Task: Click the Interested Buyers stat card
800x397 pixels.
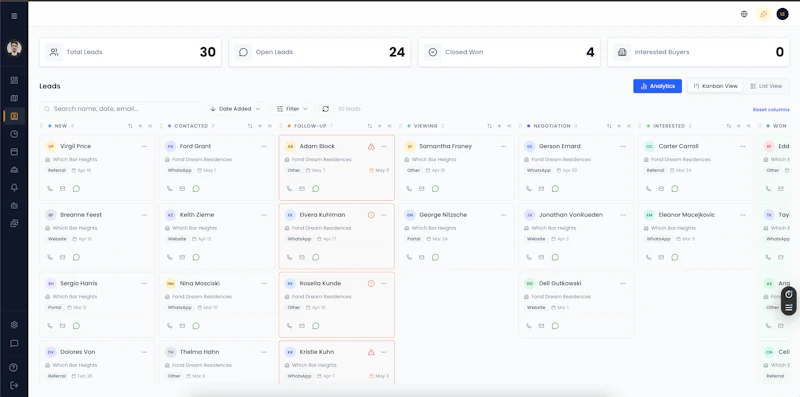Action: pos(698,52)
